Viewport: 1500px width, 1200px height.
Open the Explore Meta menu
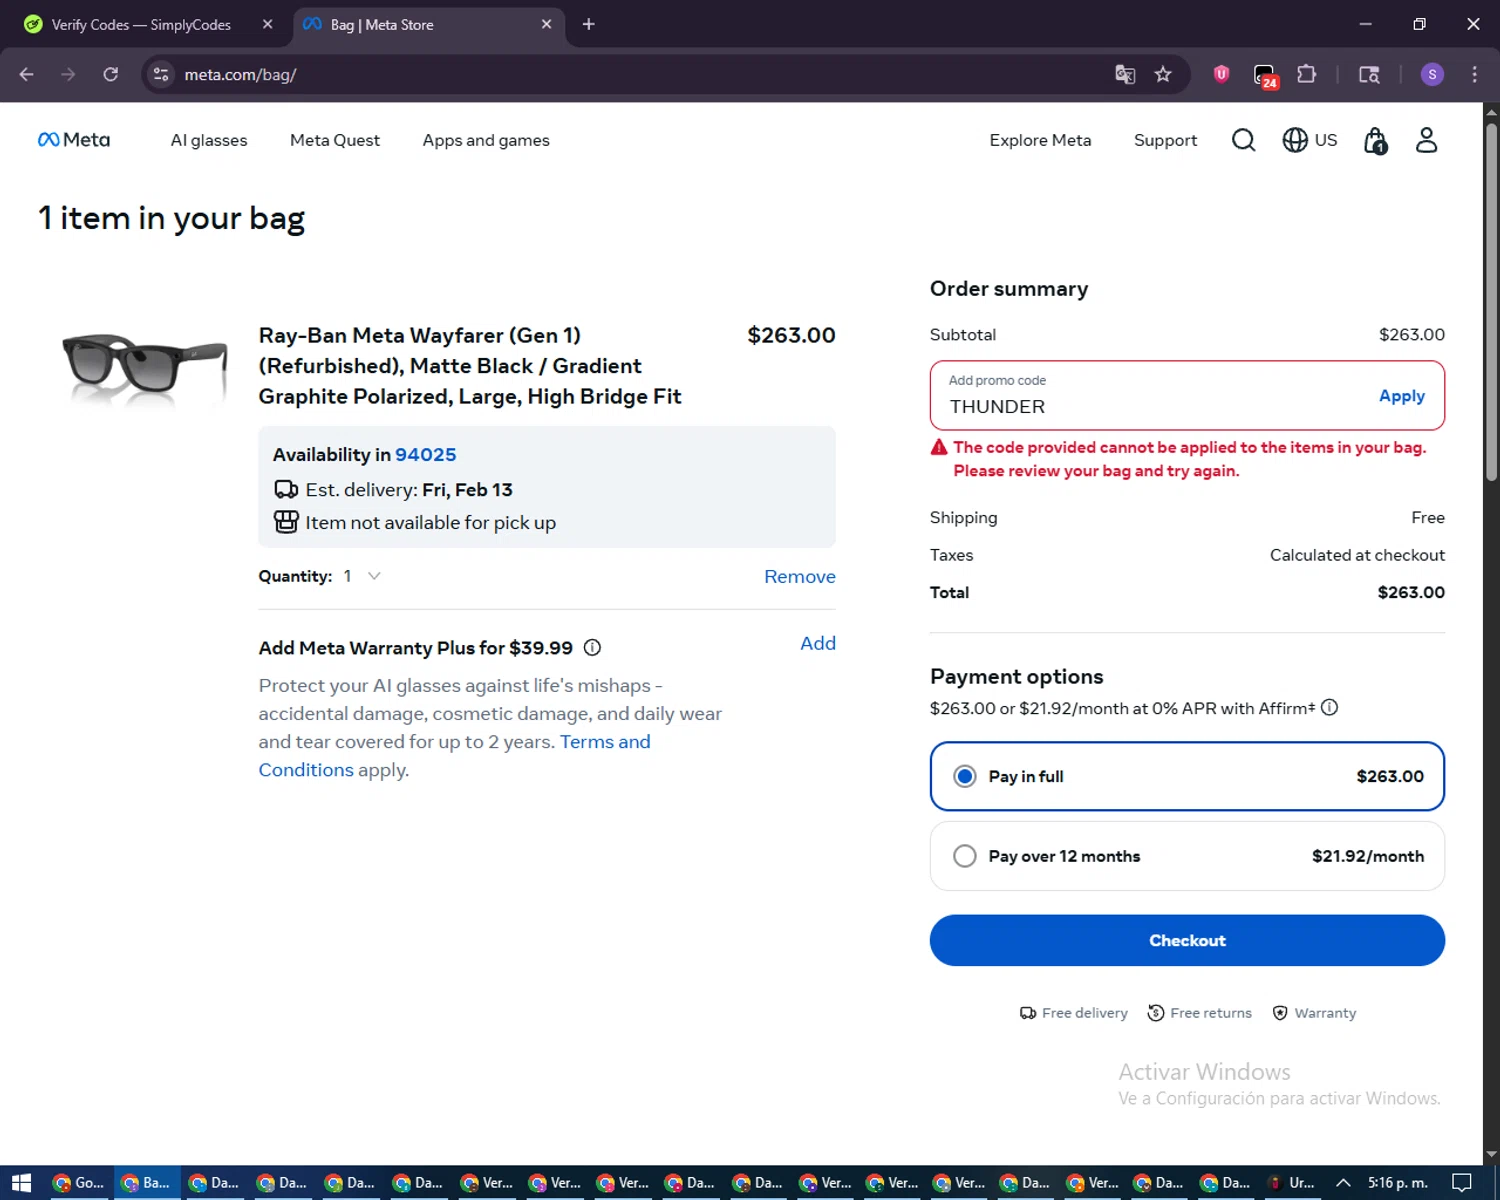[1040, 140]
